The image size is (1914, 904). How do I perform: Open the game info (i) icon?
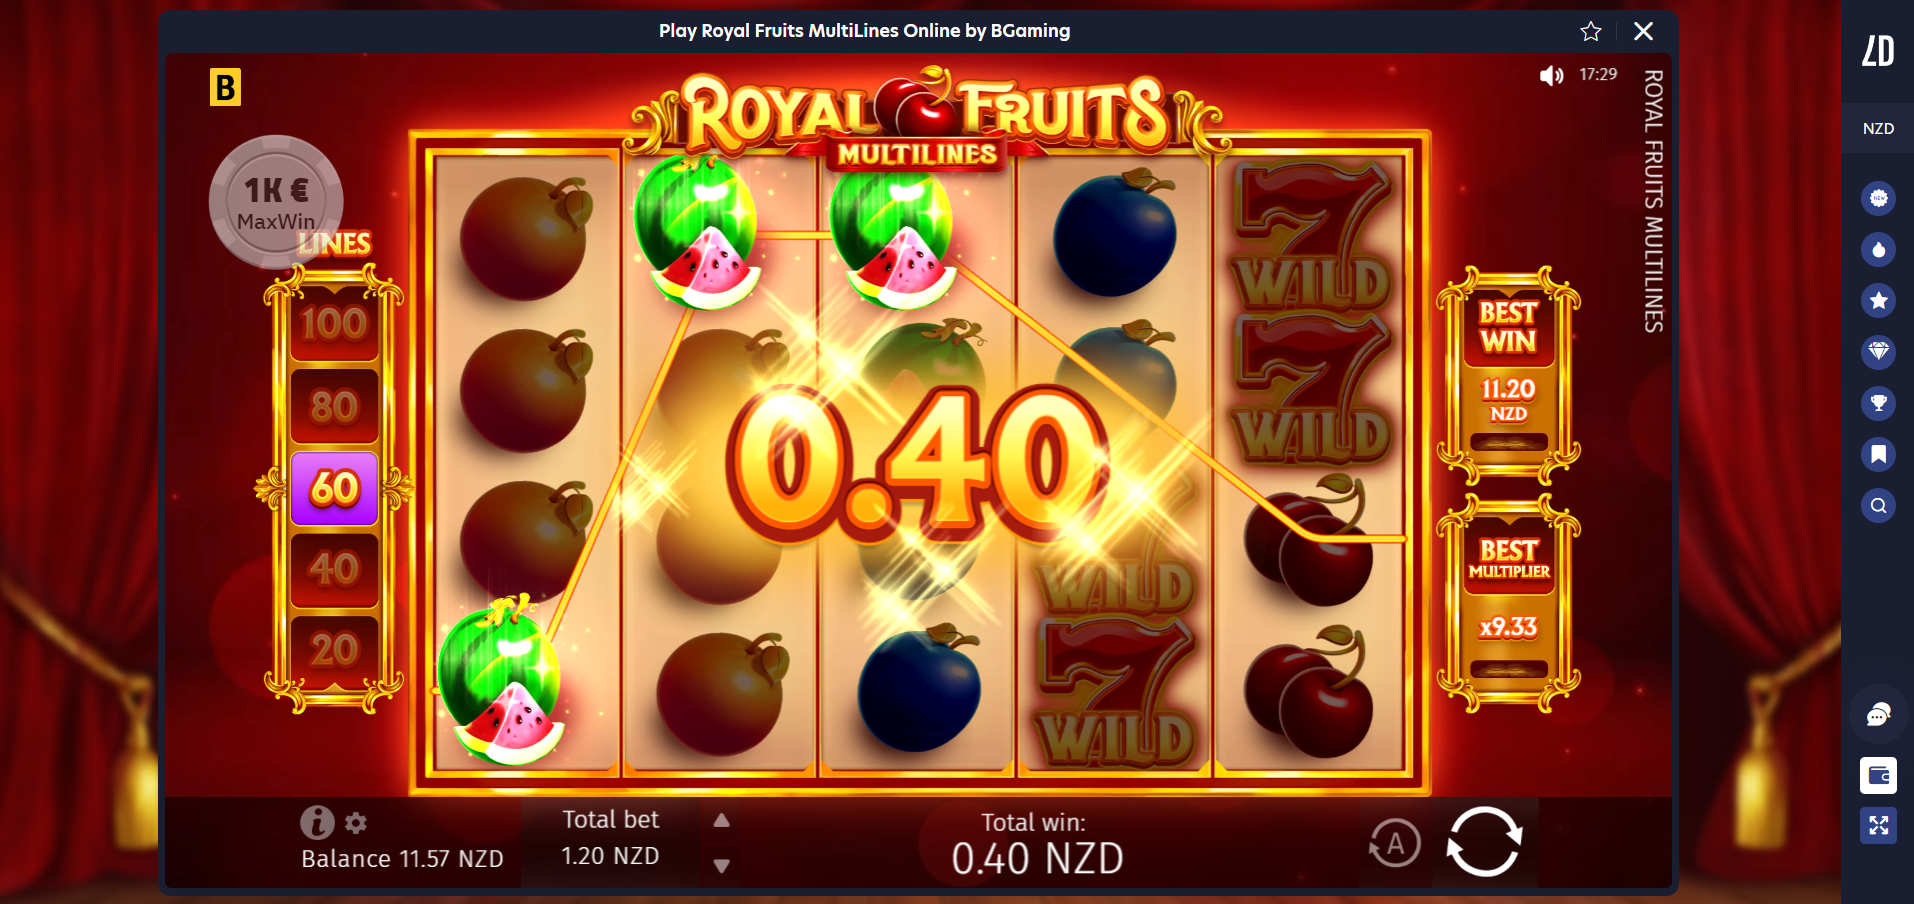(x=317, y=822)
